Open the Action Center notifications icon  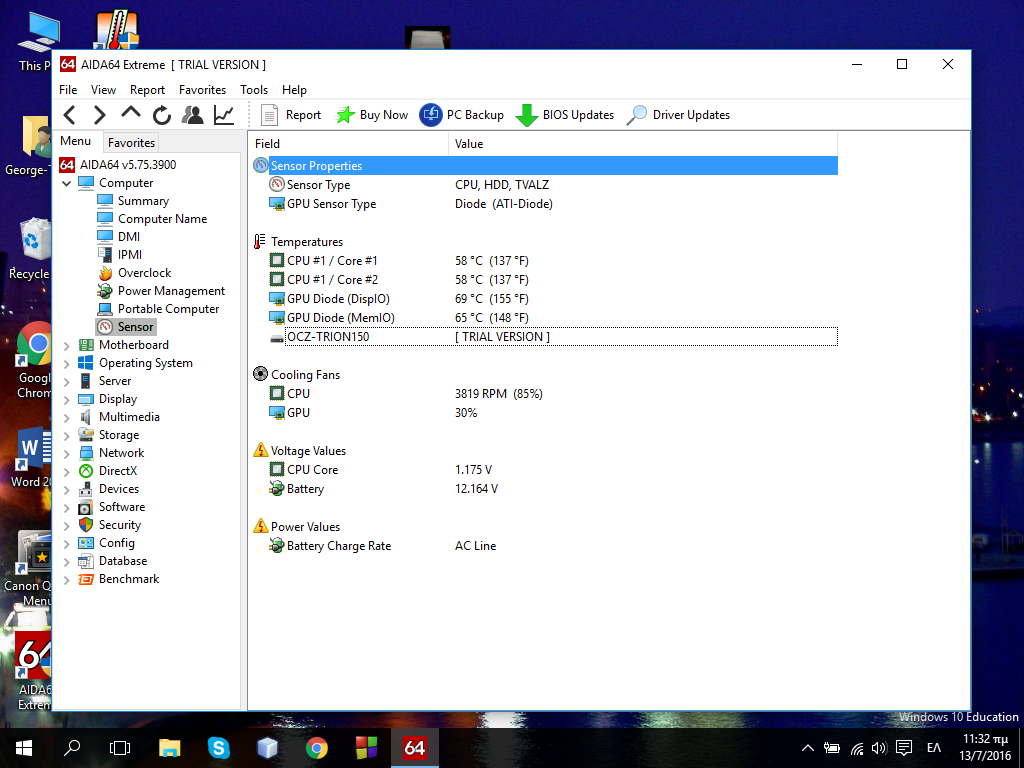click(x=904, y=748)
